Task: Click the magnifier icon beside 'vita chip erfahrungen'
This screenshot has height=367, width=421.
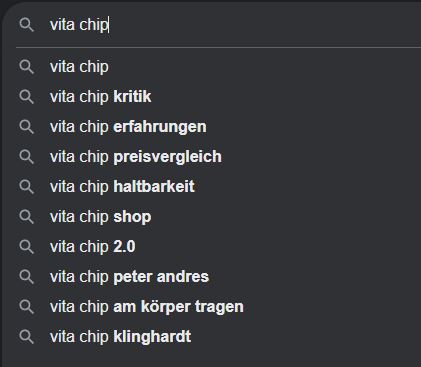Action: click(26, 127)
